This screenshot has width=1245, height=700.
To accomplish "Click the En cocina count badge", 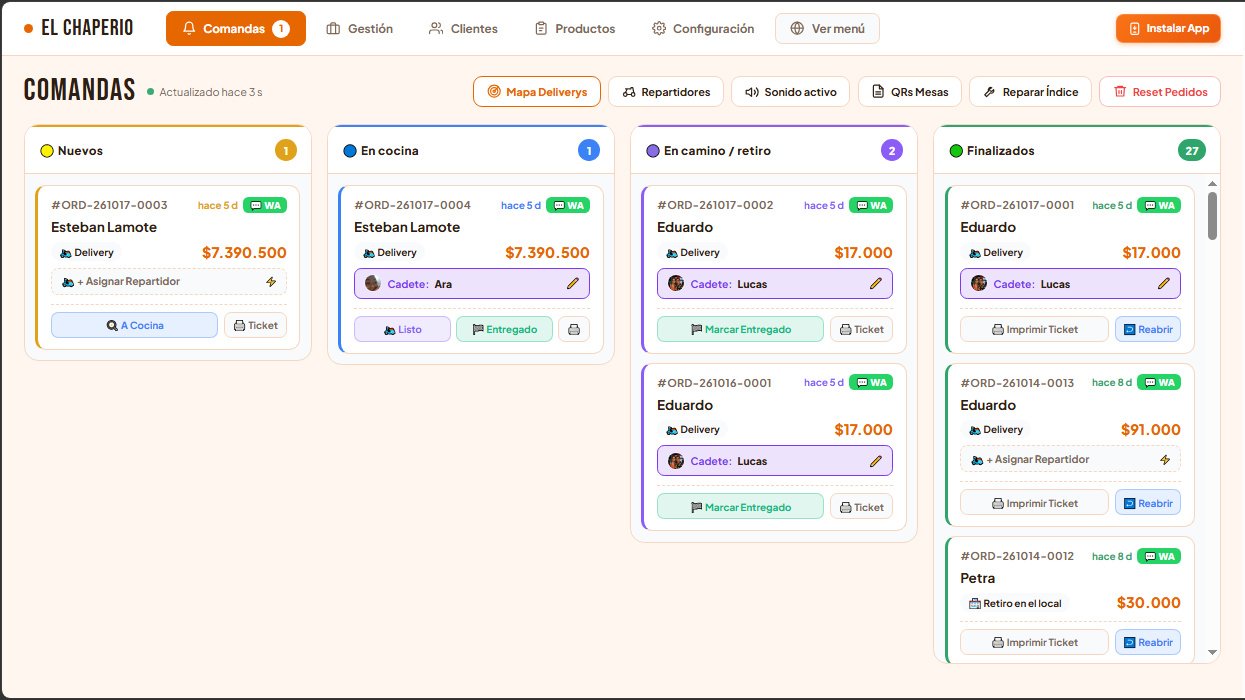I will pyautogui.click(x=589, y=151).
